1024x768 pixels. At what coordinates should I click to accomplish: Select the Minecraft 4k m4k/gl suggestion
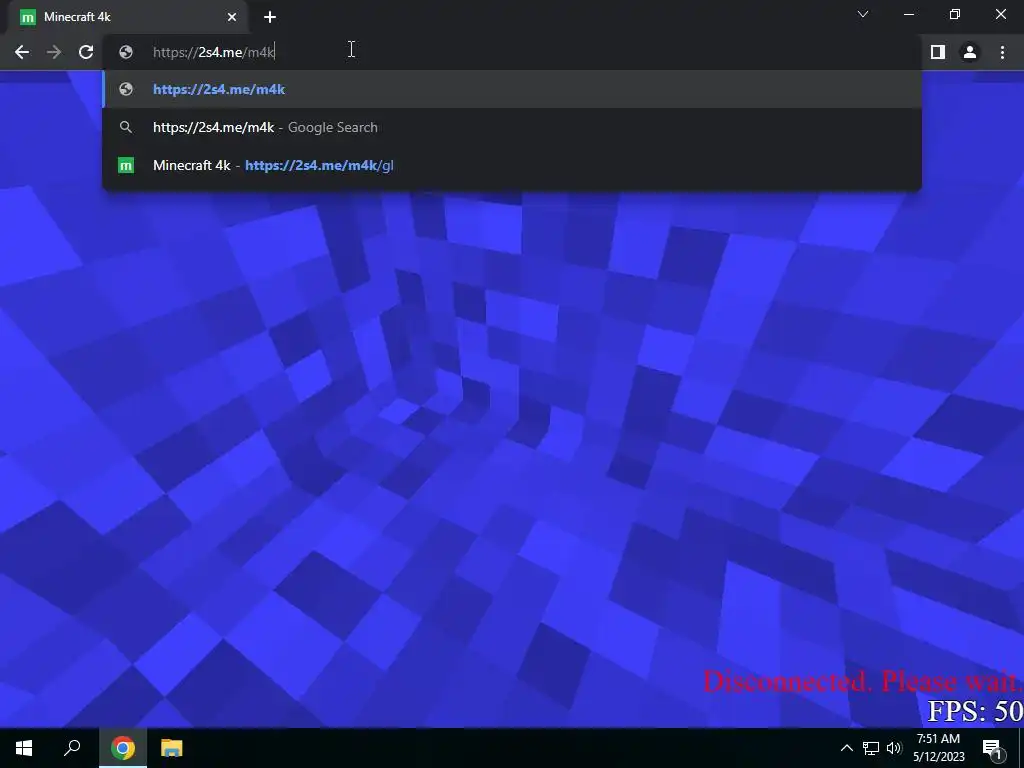coord(512,165)
